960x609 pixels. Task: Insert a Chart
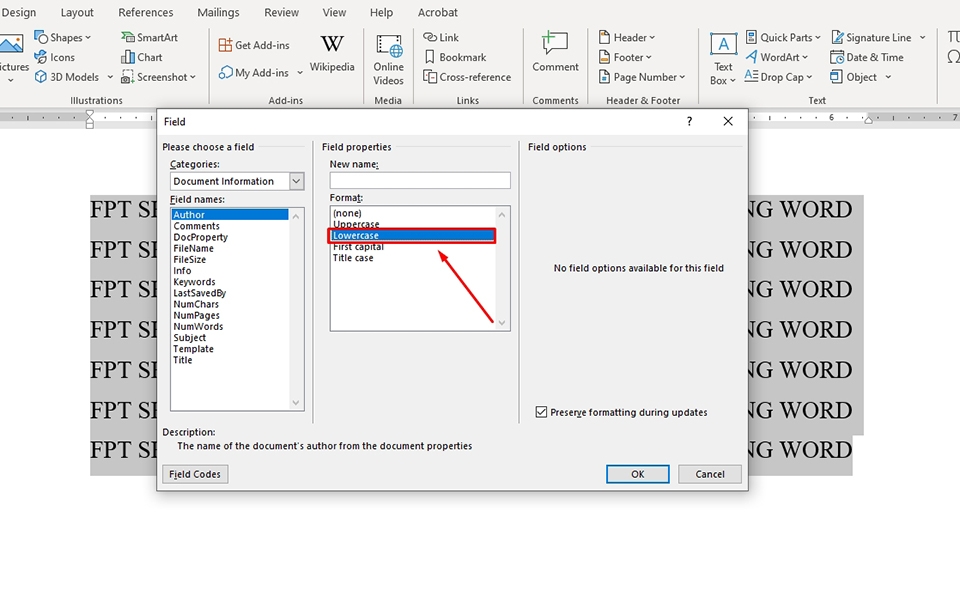pos(141,58)
